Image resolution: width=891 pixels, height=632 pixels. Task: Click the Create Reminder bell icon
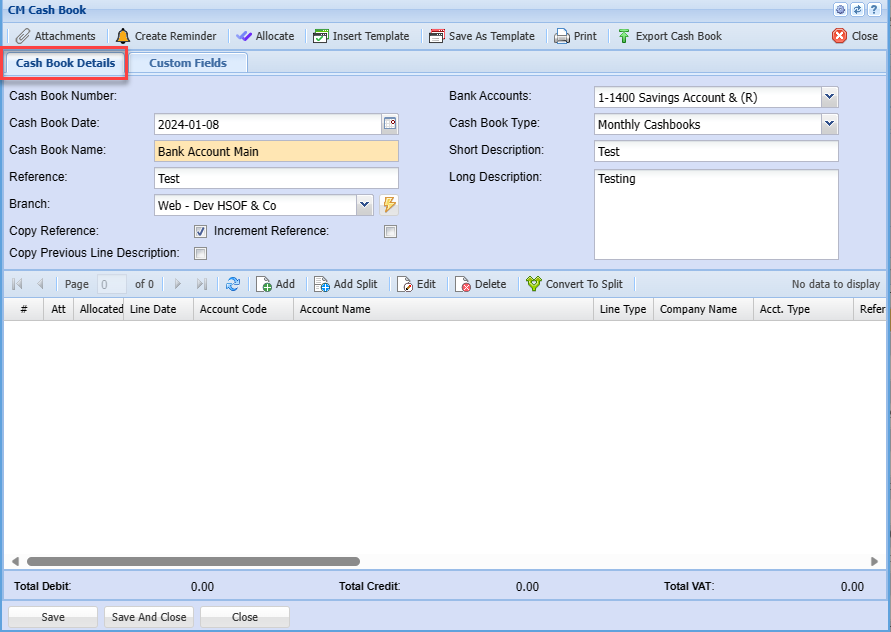pos(123,36)
